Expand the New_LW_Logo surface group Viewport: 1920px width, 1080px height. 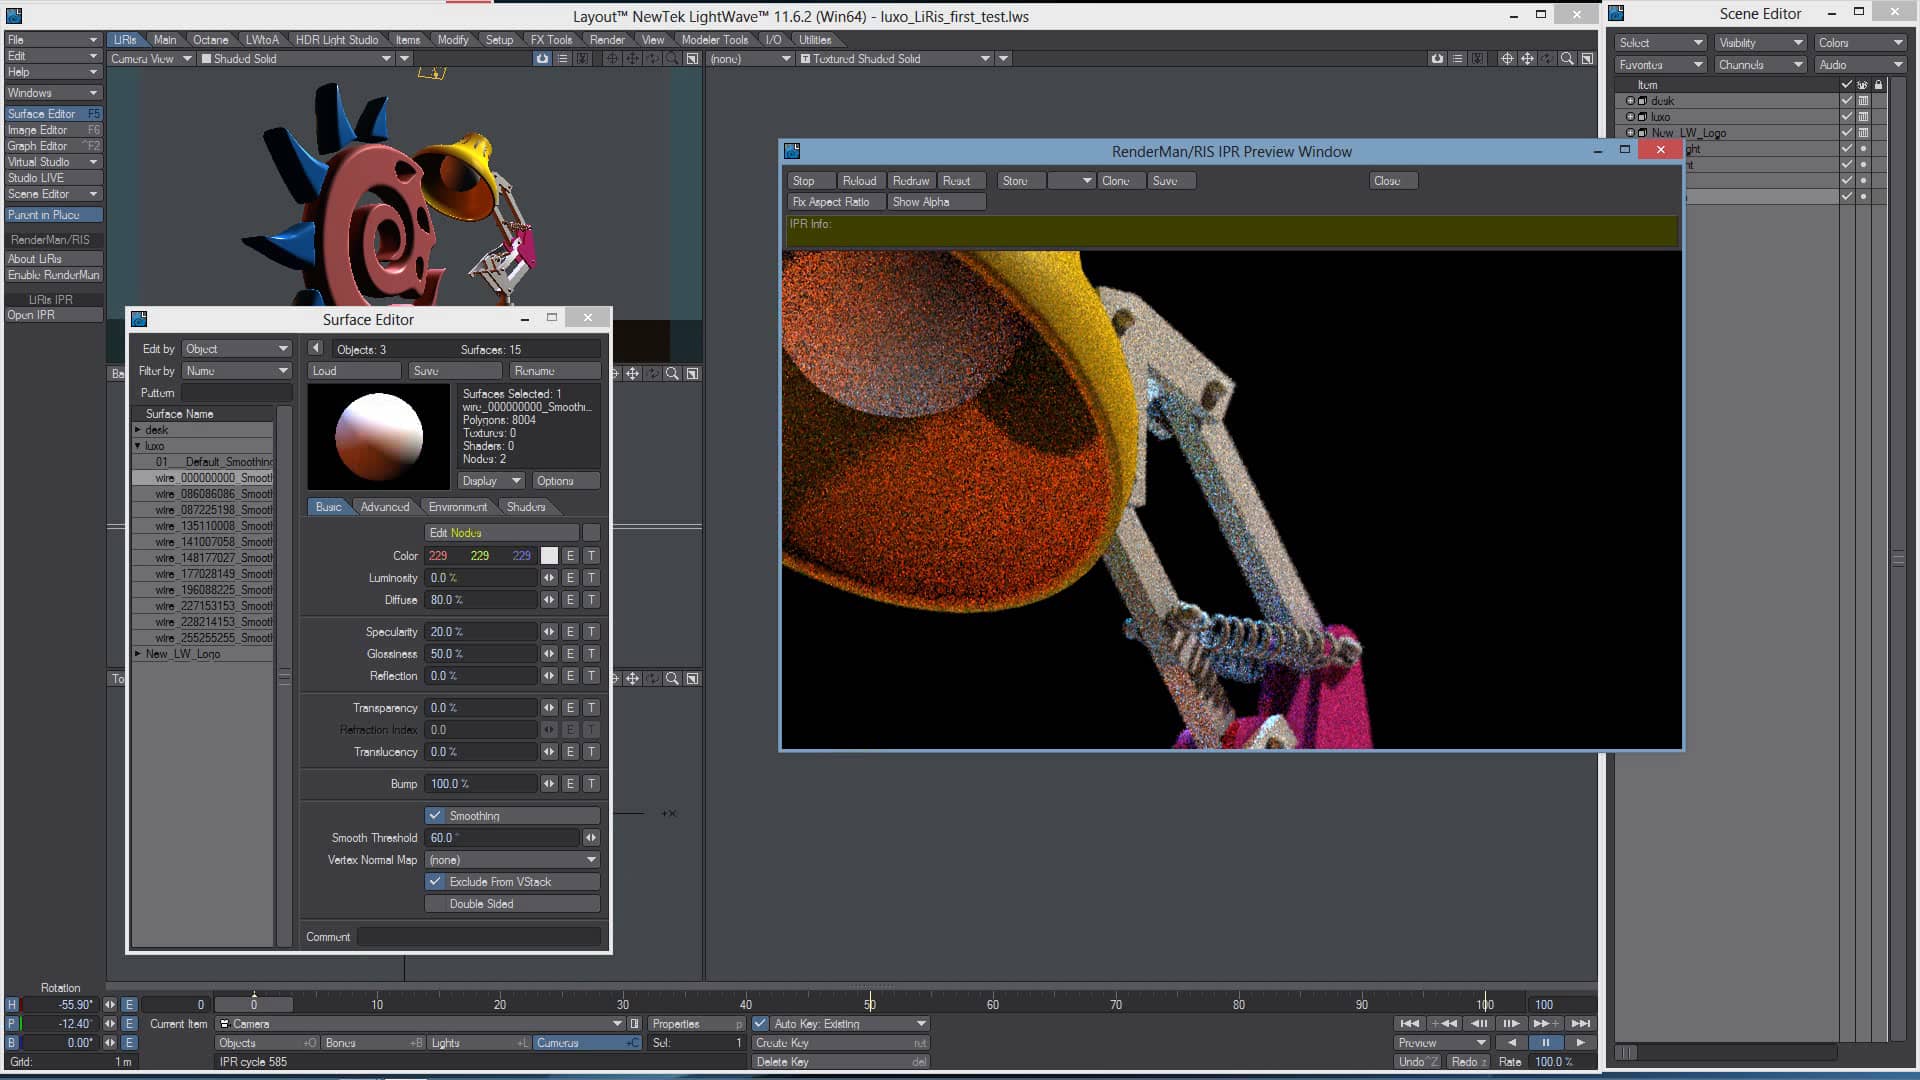(x=138, y=653)
